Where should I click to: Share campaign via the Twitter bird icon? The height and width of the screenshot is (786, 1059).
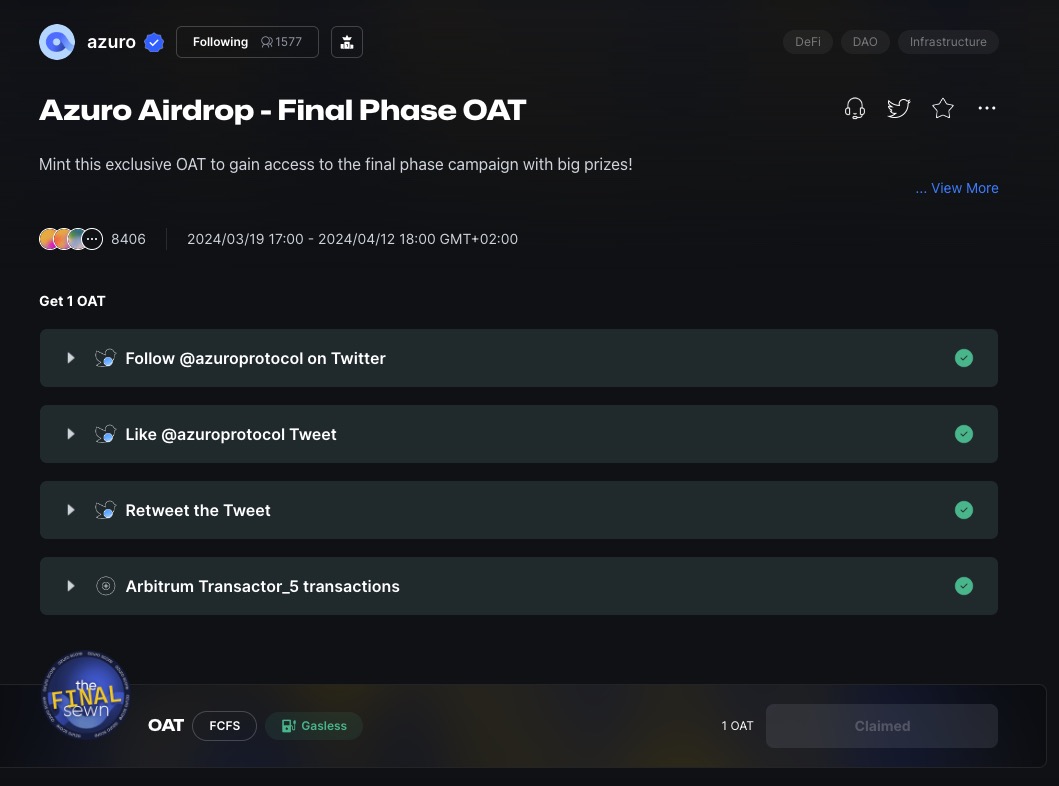coord(898,108)
